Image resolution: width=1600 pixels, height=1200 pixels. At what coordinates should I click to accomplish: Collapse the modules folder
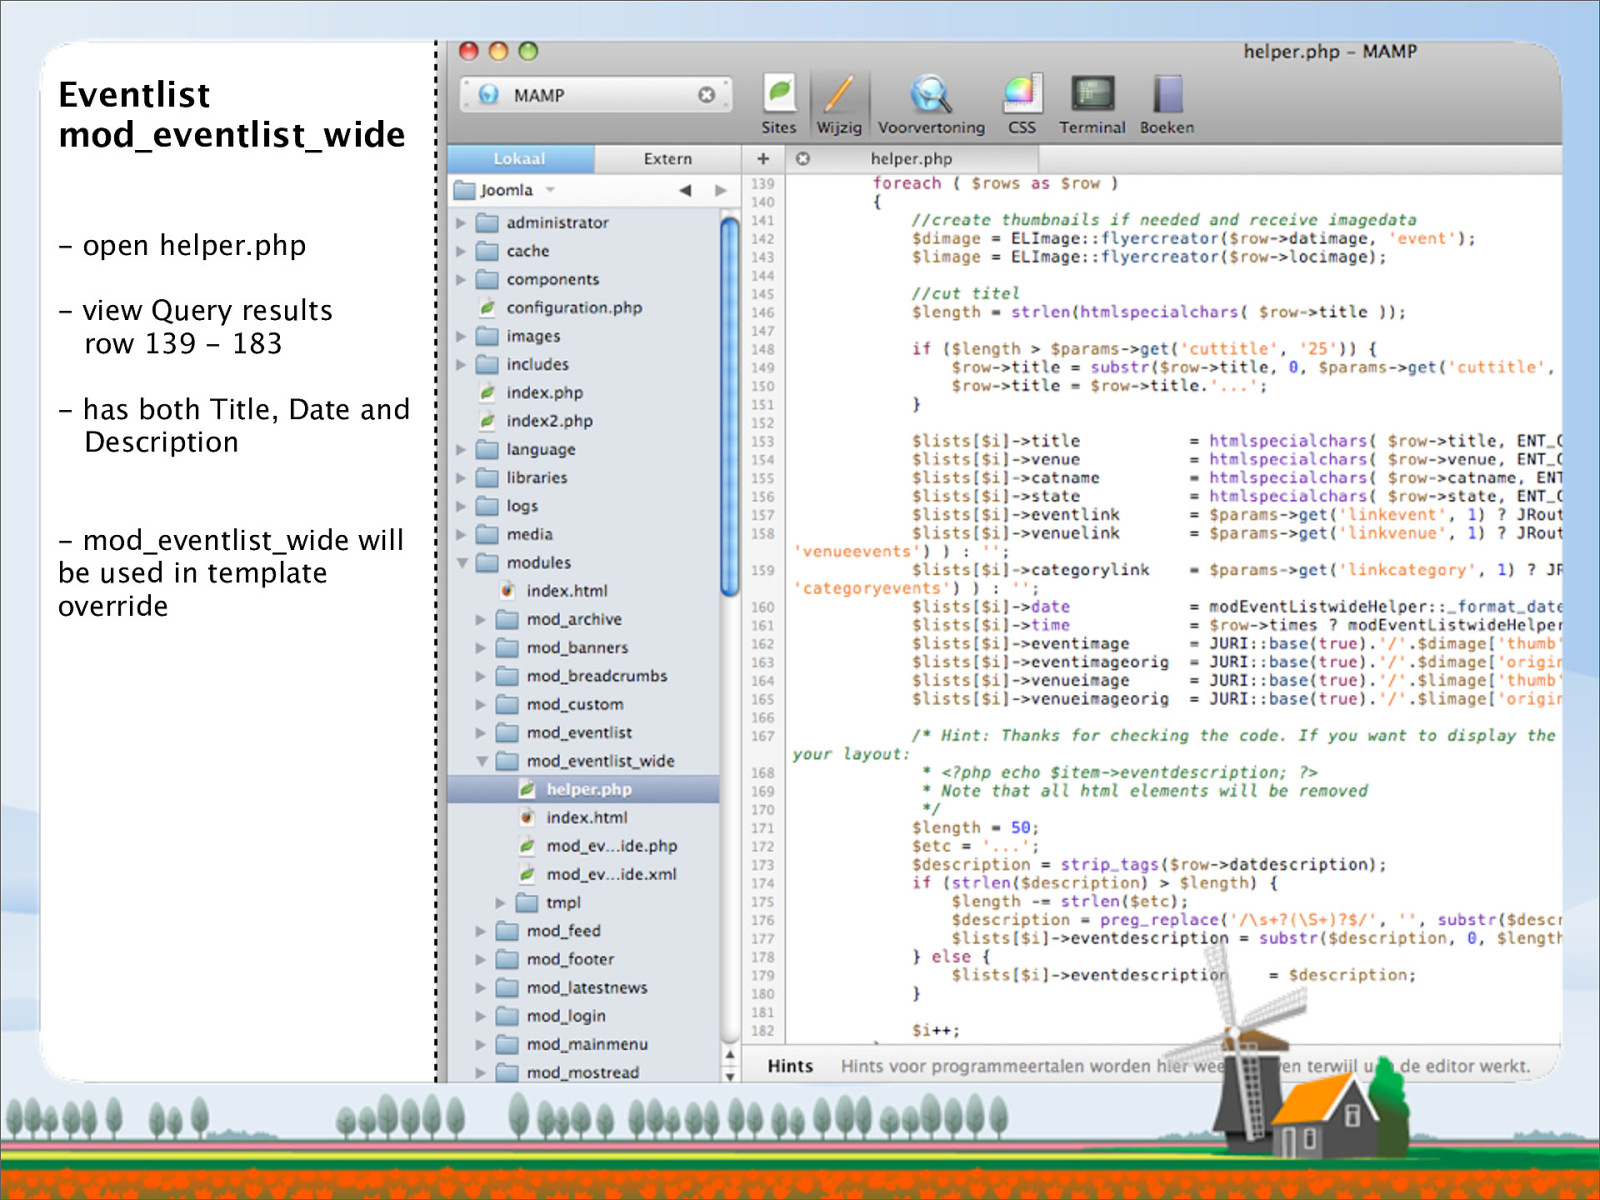(462, 563)
